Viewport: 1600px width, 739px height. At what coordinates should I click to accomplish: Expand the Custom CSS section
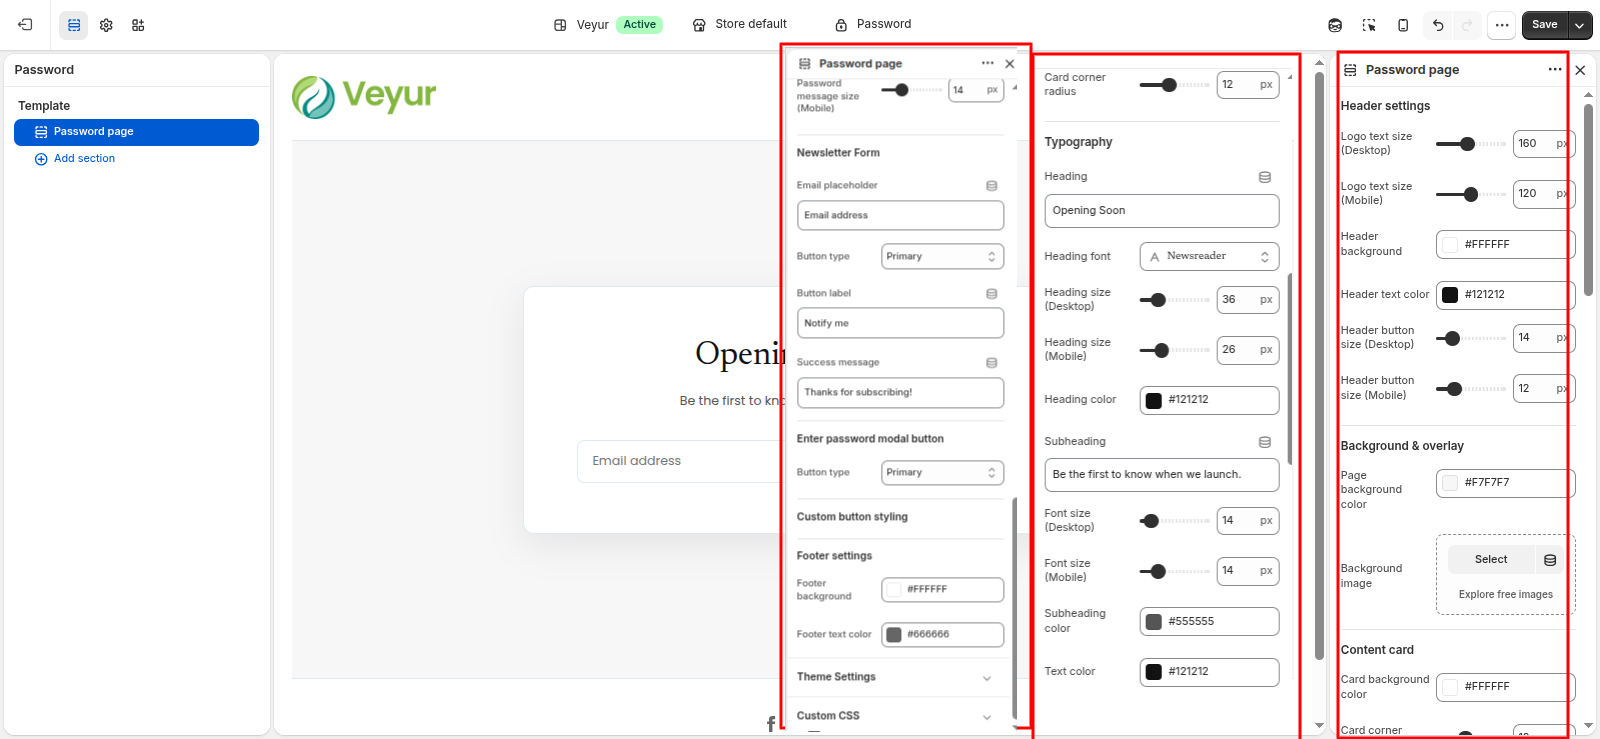[x=895, y=717]
